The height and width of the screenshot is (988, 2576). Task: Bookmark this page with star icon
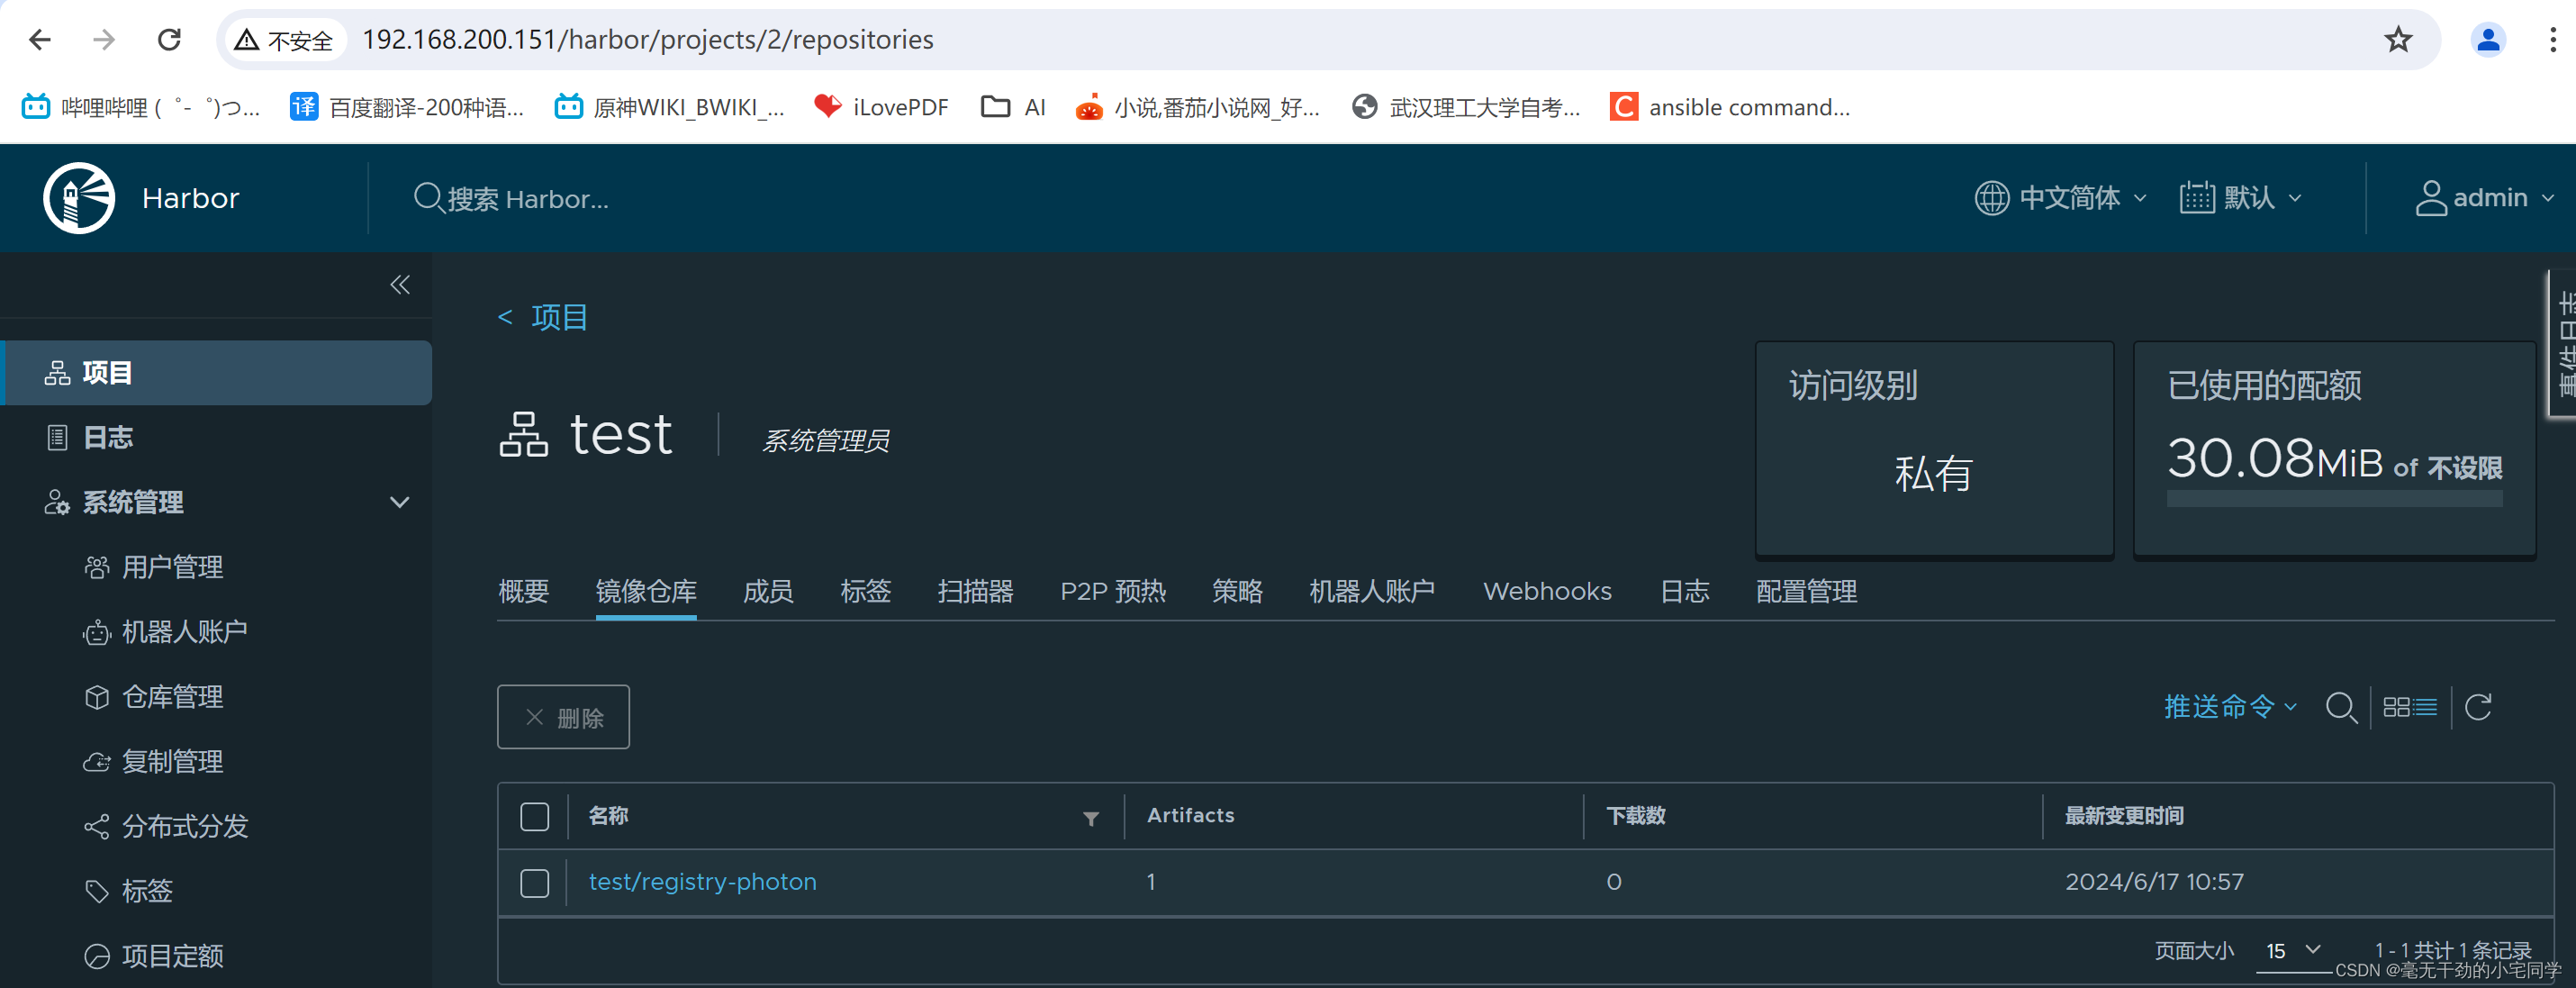[x=2398, y=40]
